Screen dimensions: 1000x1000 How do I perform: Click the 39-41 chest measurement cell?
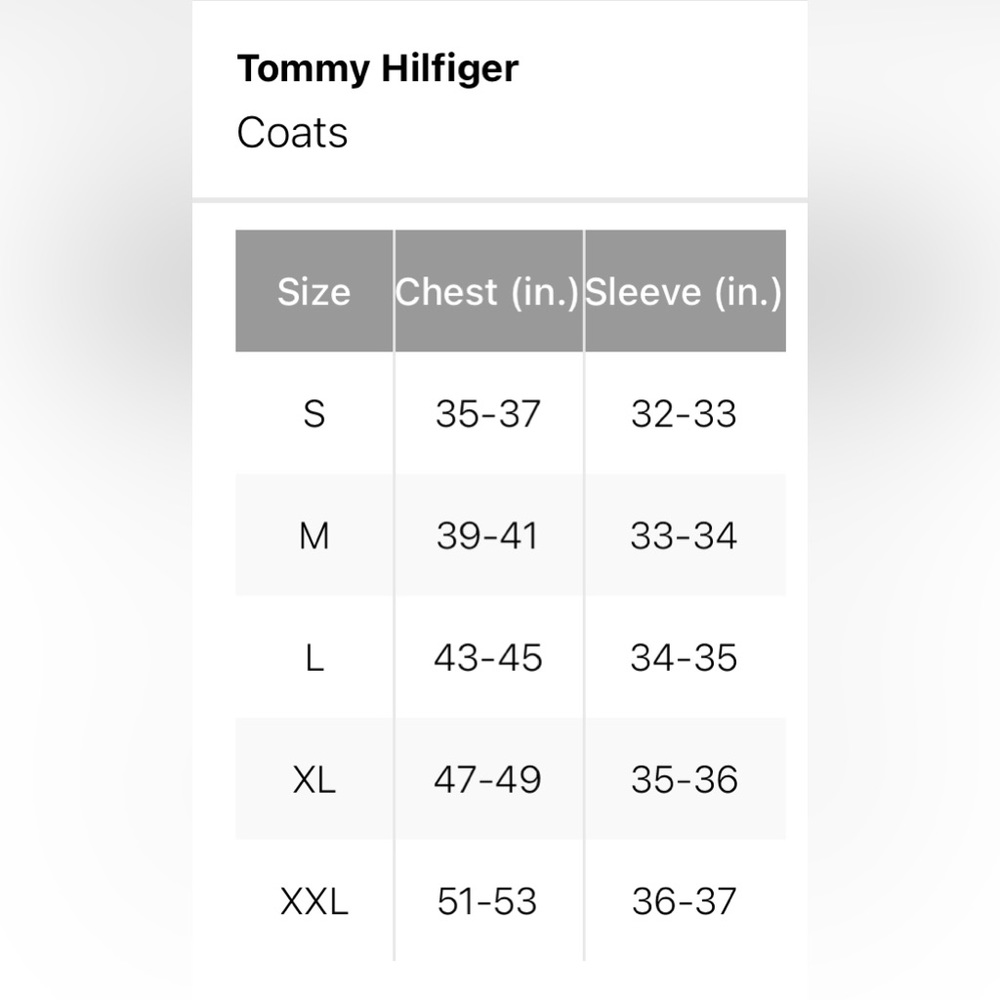coord(489,535)
